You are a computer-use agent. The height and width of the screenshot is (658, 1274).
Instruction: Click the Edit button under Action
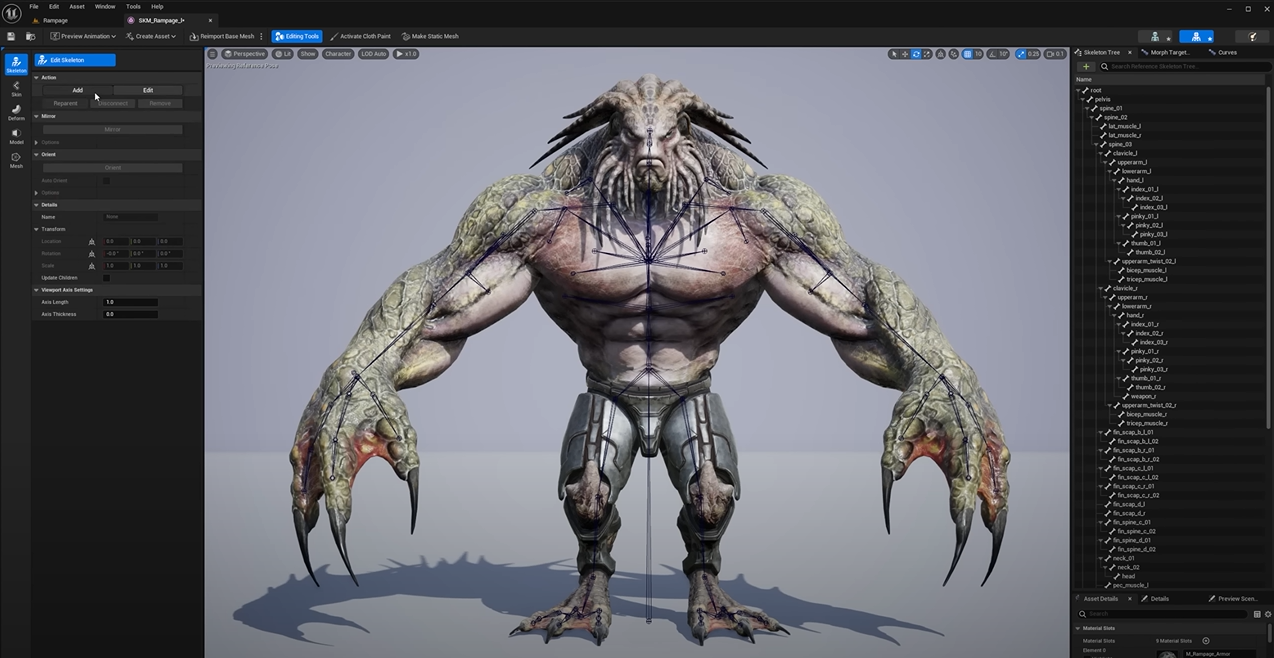[x=148, y=90]
